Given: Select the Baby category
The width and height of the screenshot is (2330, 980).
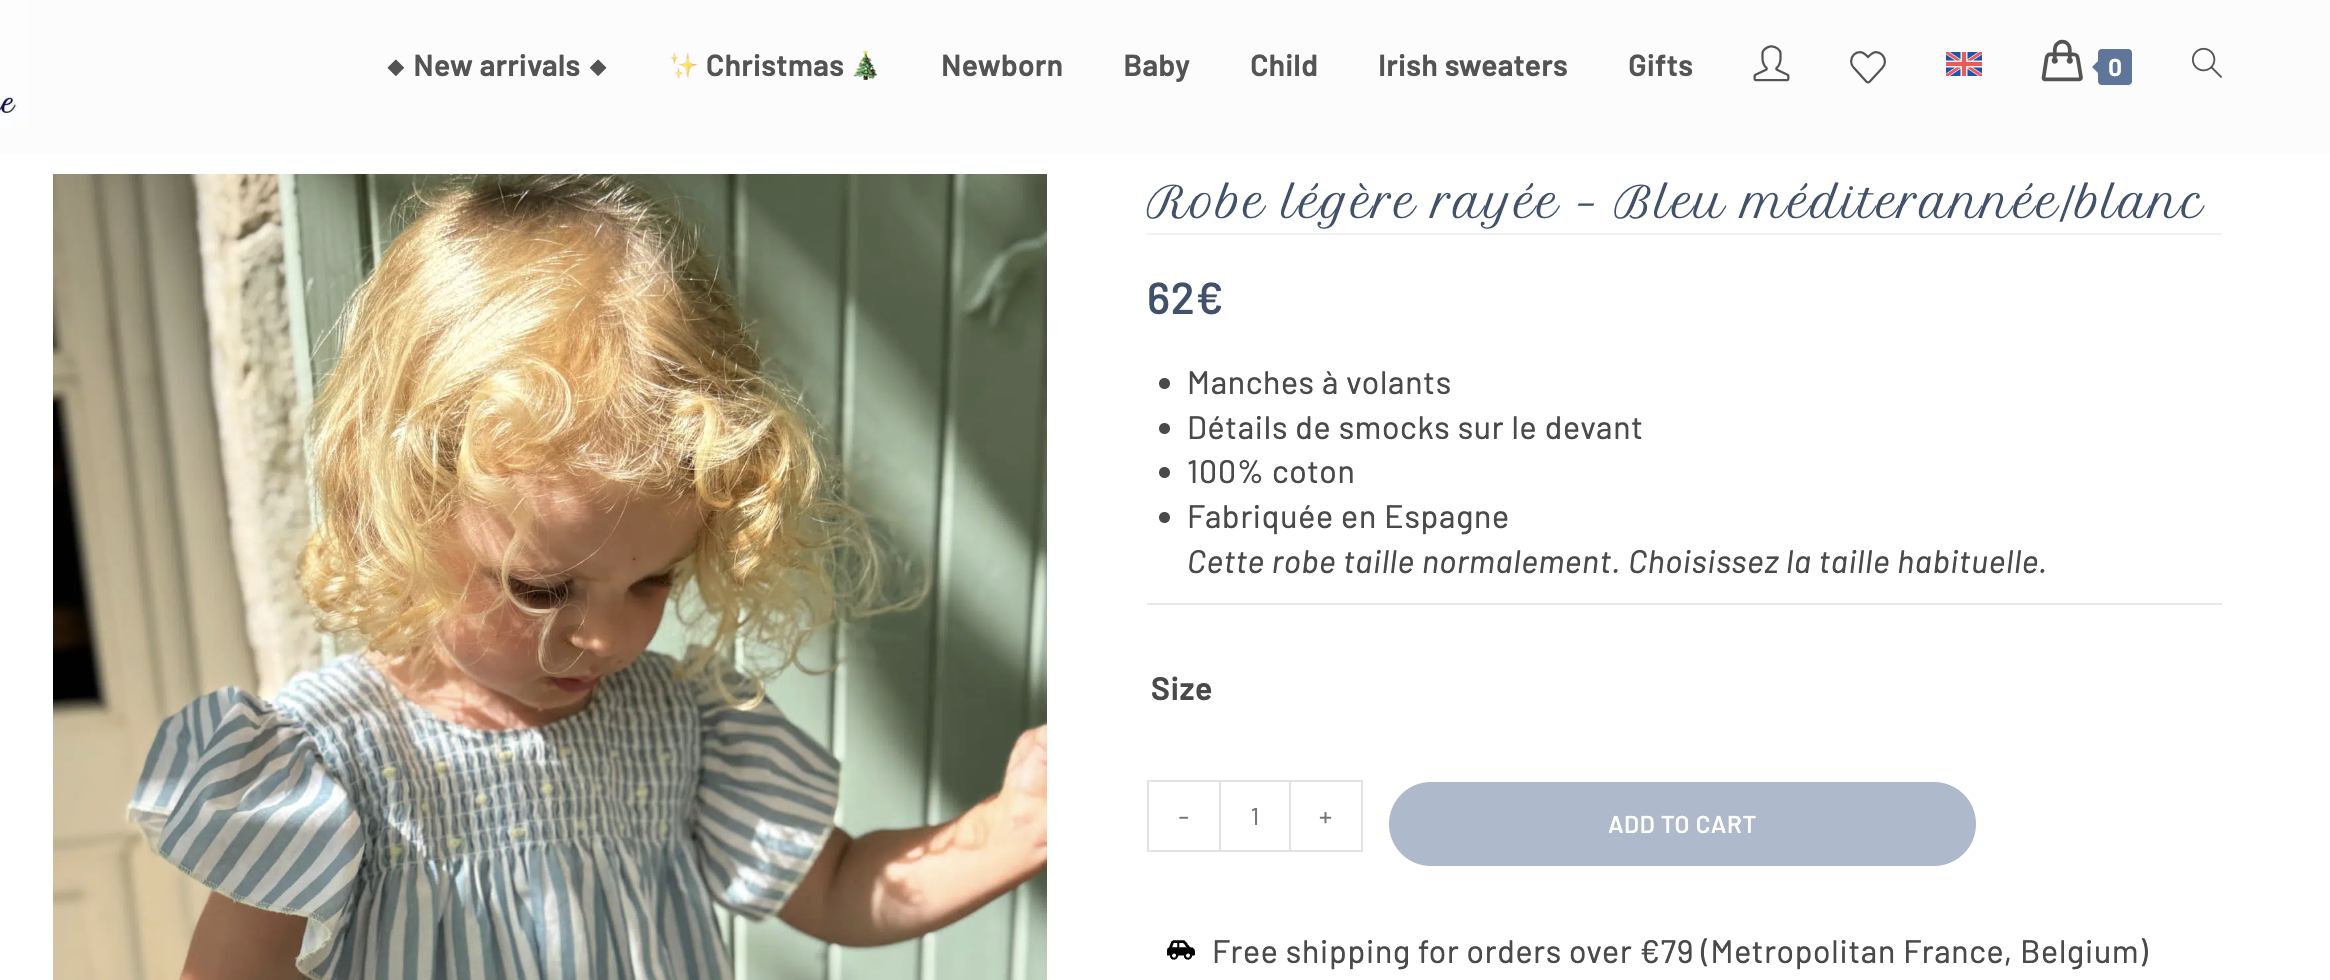Looking at the screenshot, I should 1156,66.
